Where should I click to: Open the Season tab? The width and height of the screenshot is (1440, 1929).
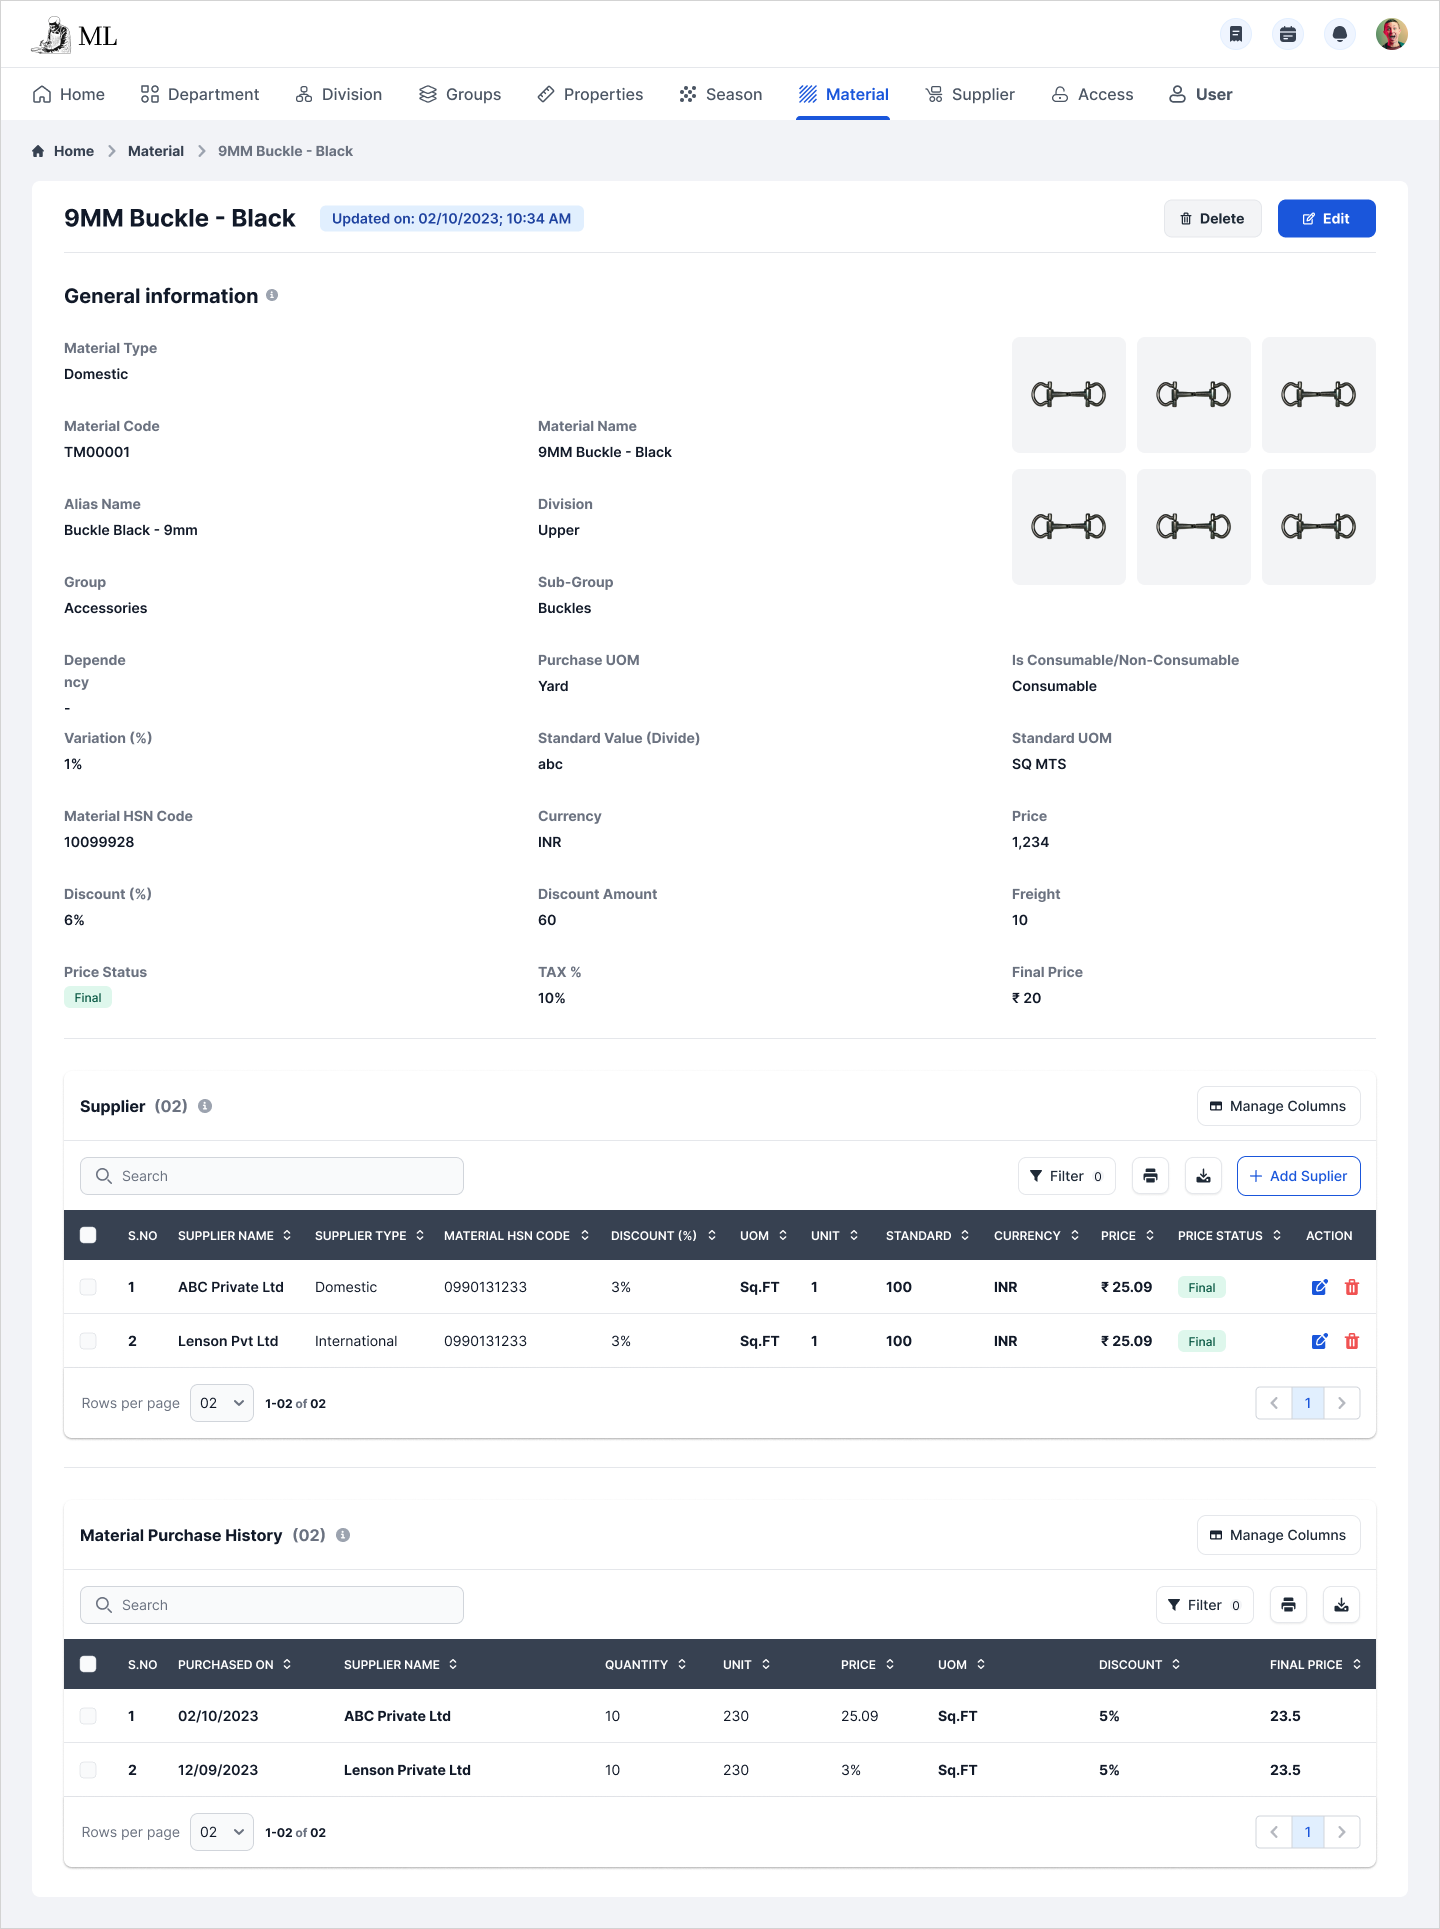click(x=721, y=94)
